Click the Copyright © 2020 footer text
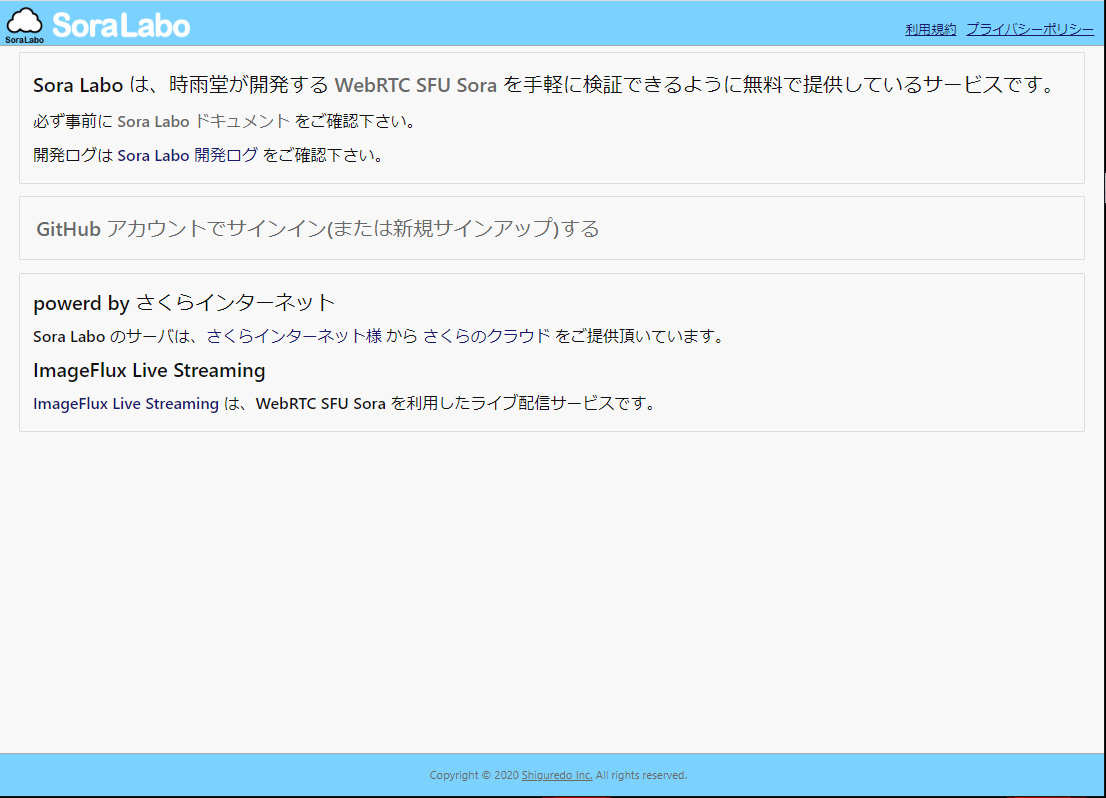1106x798 pixels. (474, 775)
